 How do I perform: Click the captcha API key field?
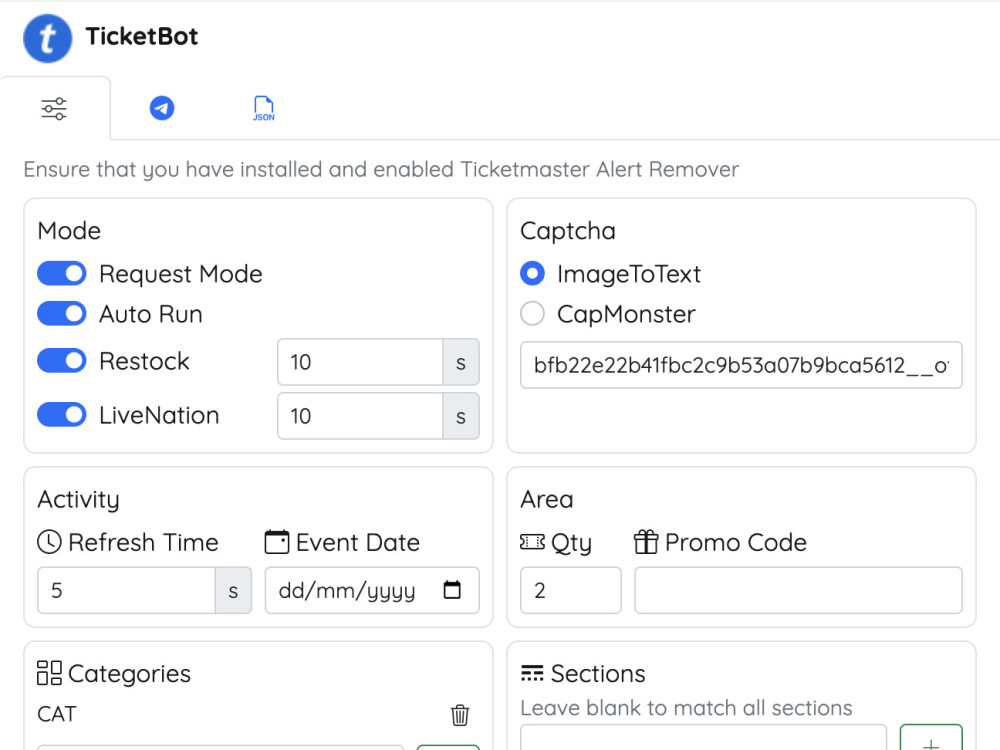pos(741,365)
